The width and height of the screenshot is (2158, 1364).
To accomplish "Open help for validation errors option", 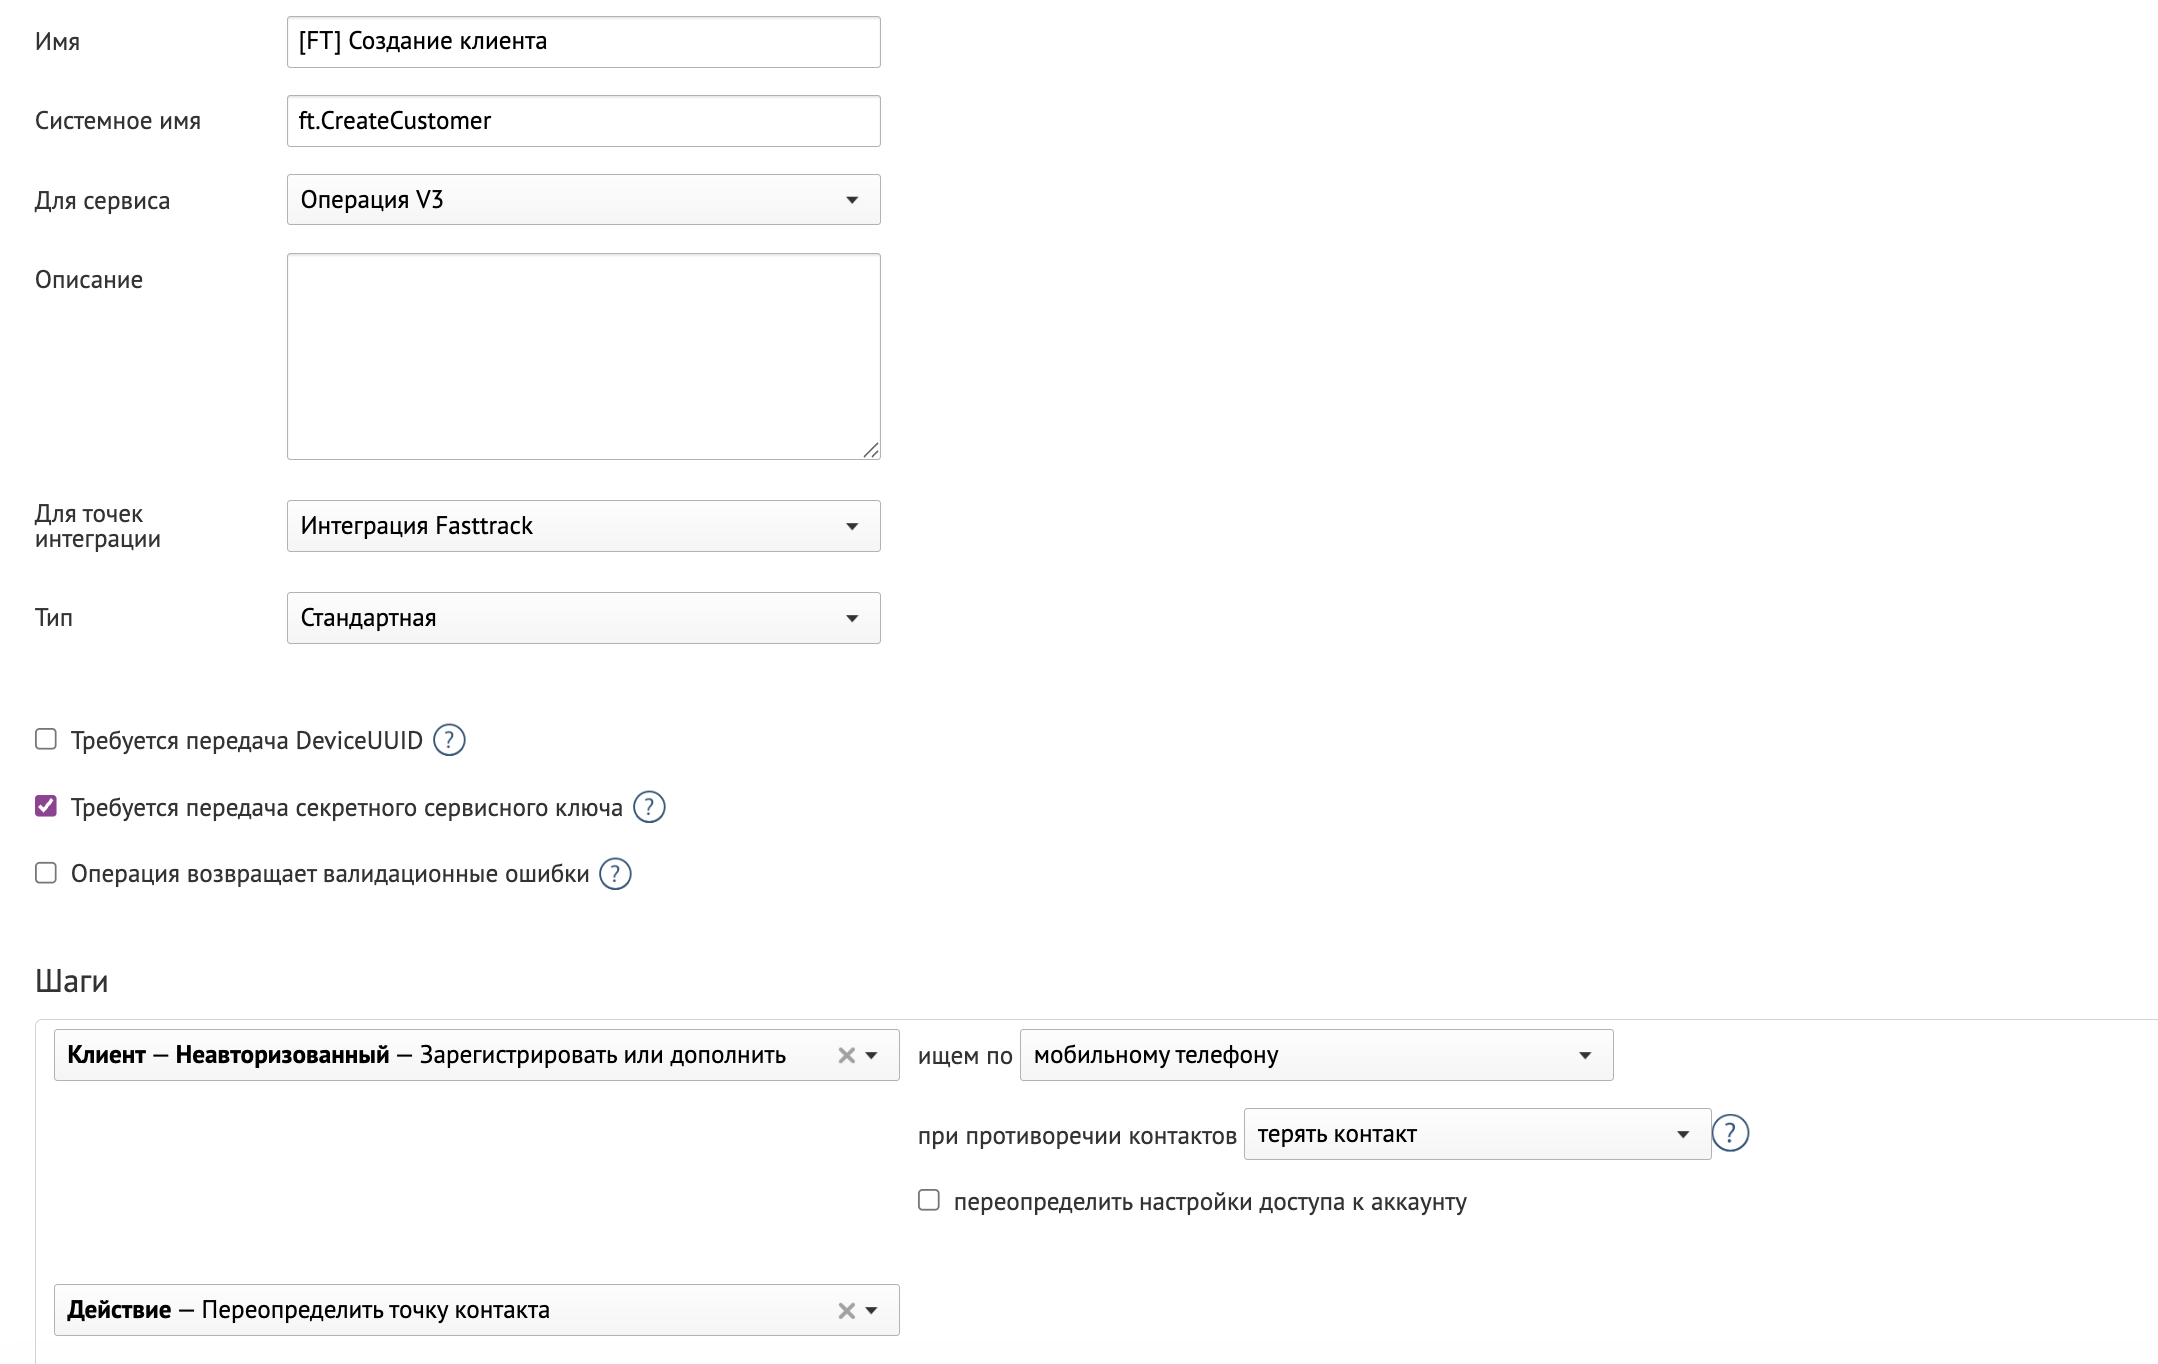I will coord(617,873).
